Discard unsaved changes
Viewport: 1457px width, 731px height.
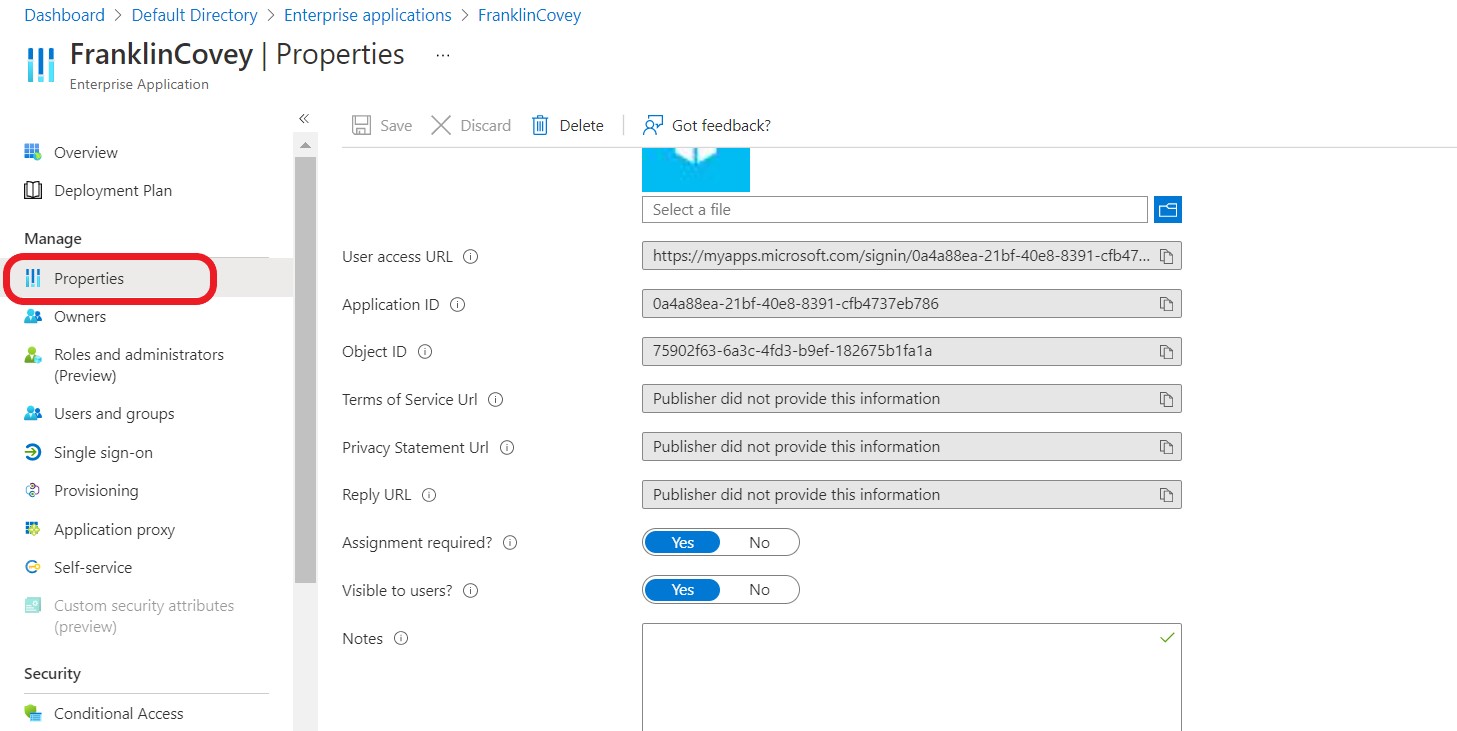[x=470, y=125]
